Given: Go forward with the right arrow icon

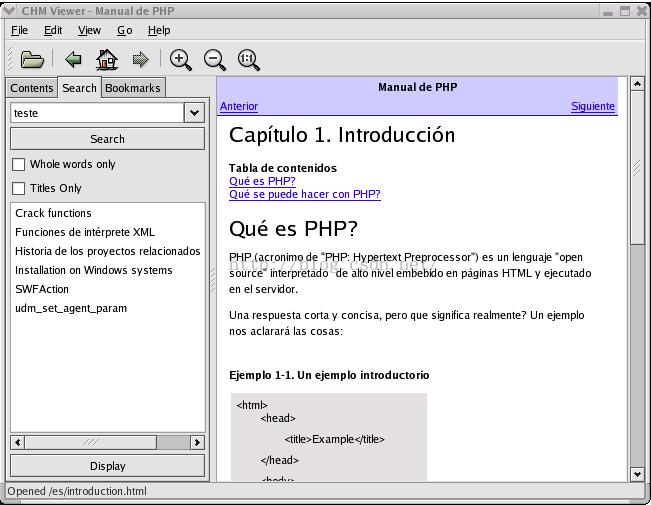Looking at the screenshot, I should click(x=140, y=60).
